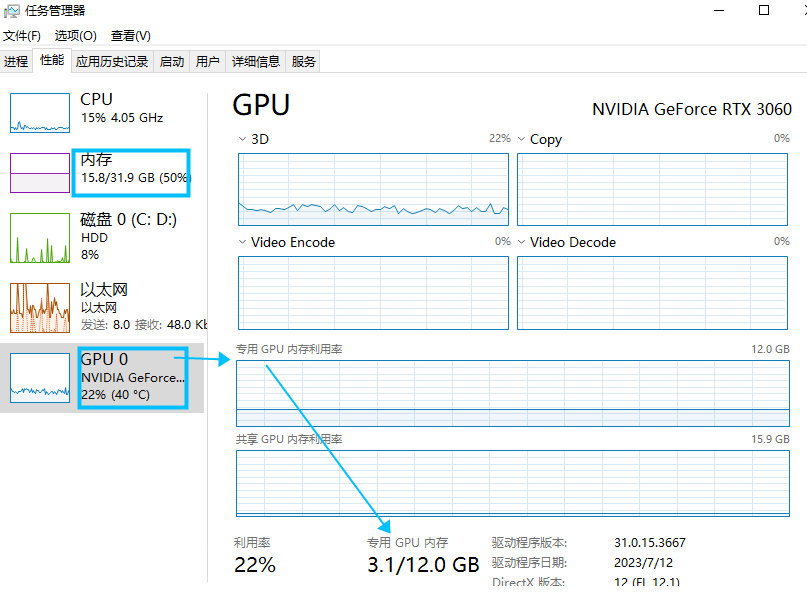Open the 选项(O) menu

(73, 35)
